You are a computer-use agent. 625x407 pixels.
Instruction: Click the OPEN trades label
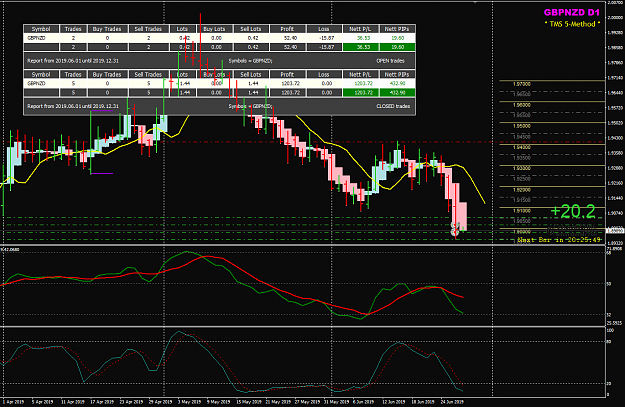tap(390, 61)
